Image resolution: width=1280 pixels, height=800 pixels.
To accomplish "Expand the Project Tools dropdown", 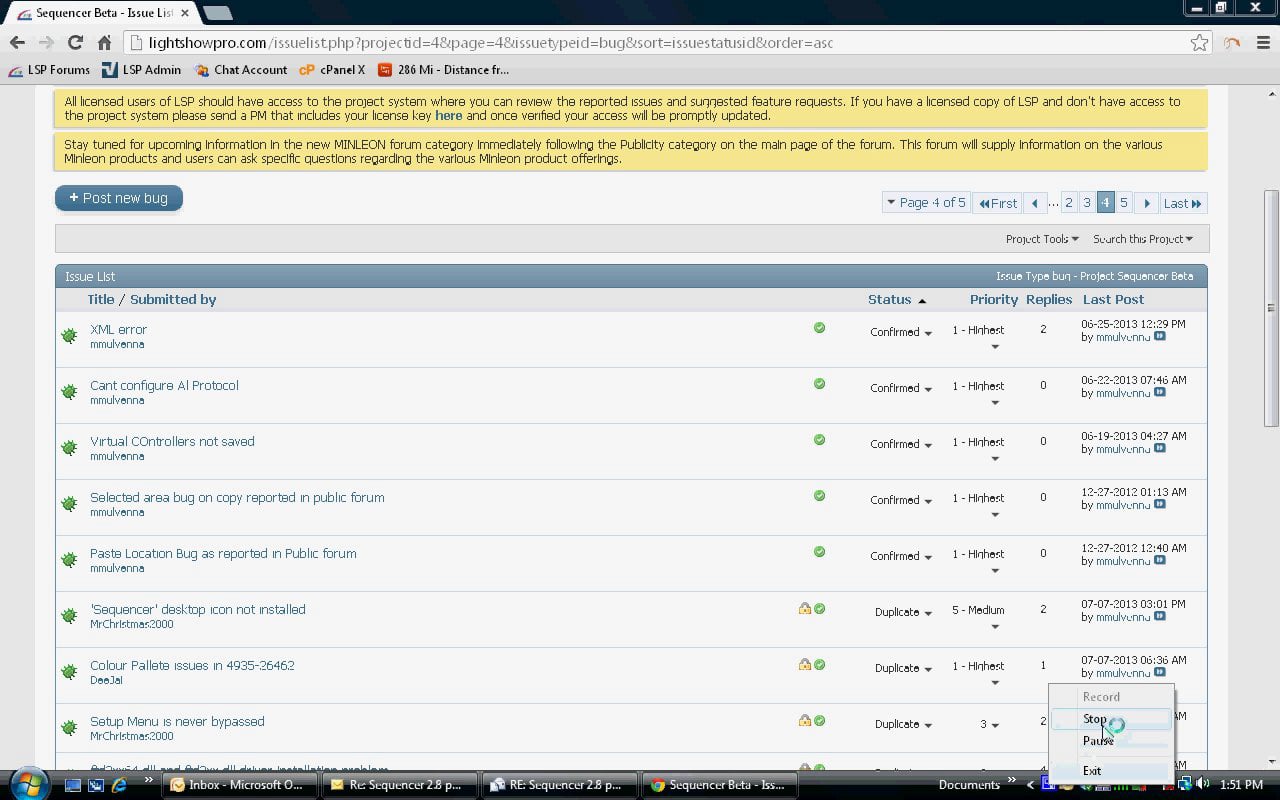I will (1042, 239).
